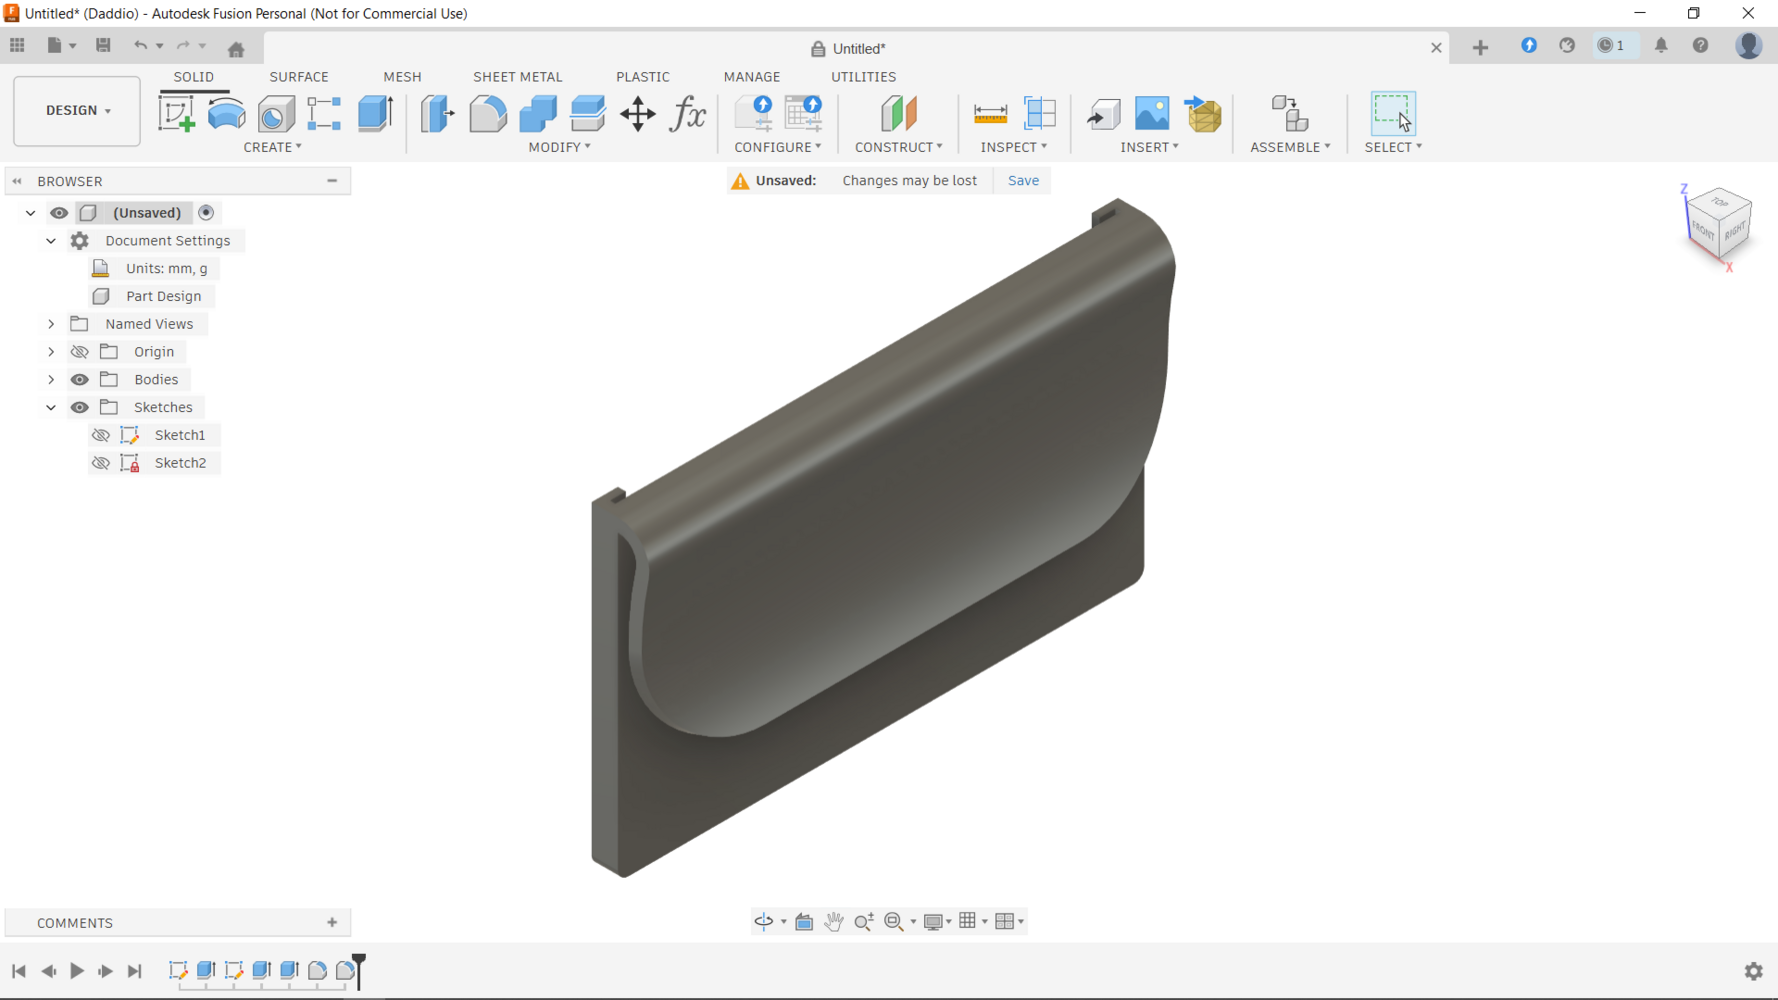The image size is (1778, 1000).
Task: Click the Insert Canvas image icon
Action: point(1152,114)
